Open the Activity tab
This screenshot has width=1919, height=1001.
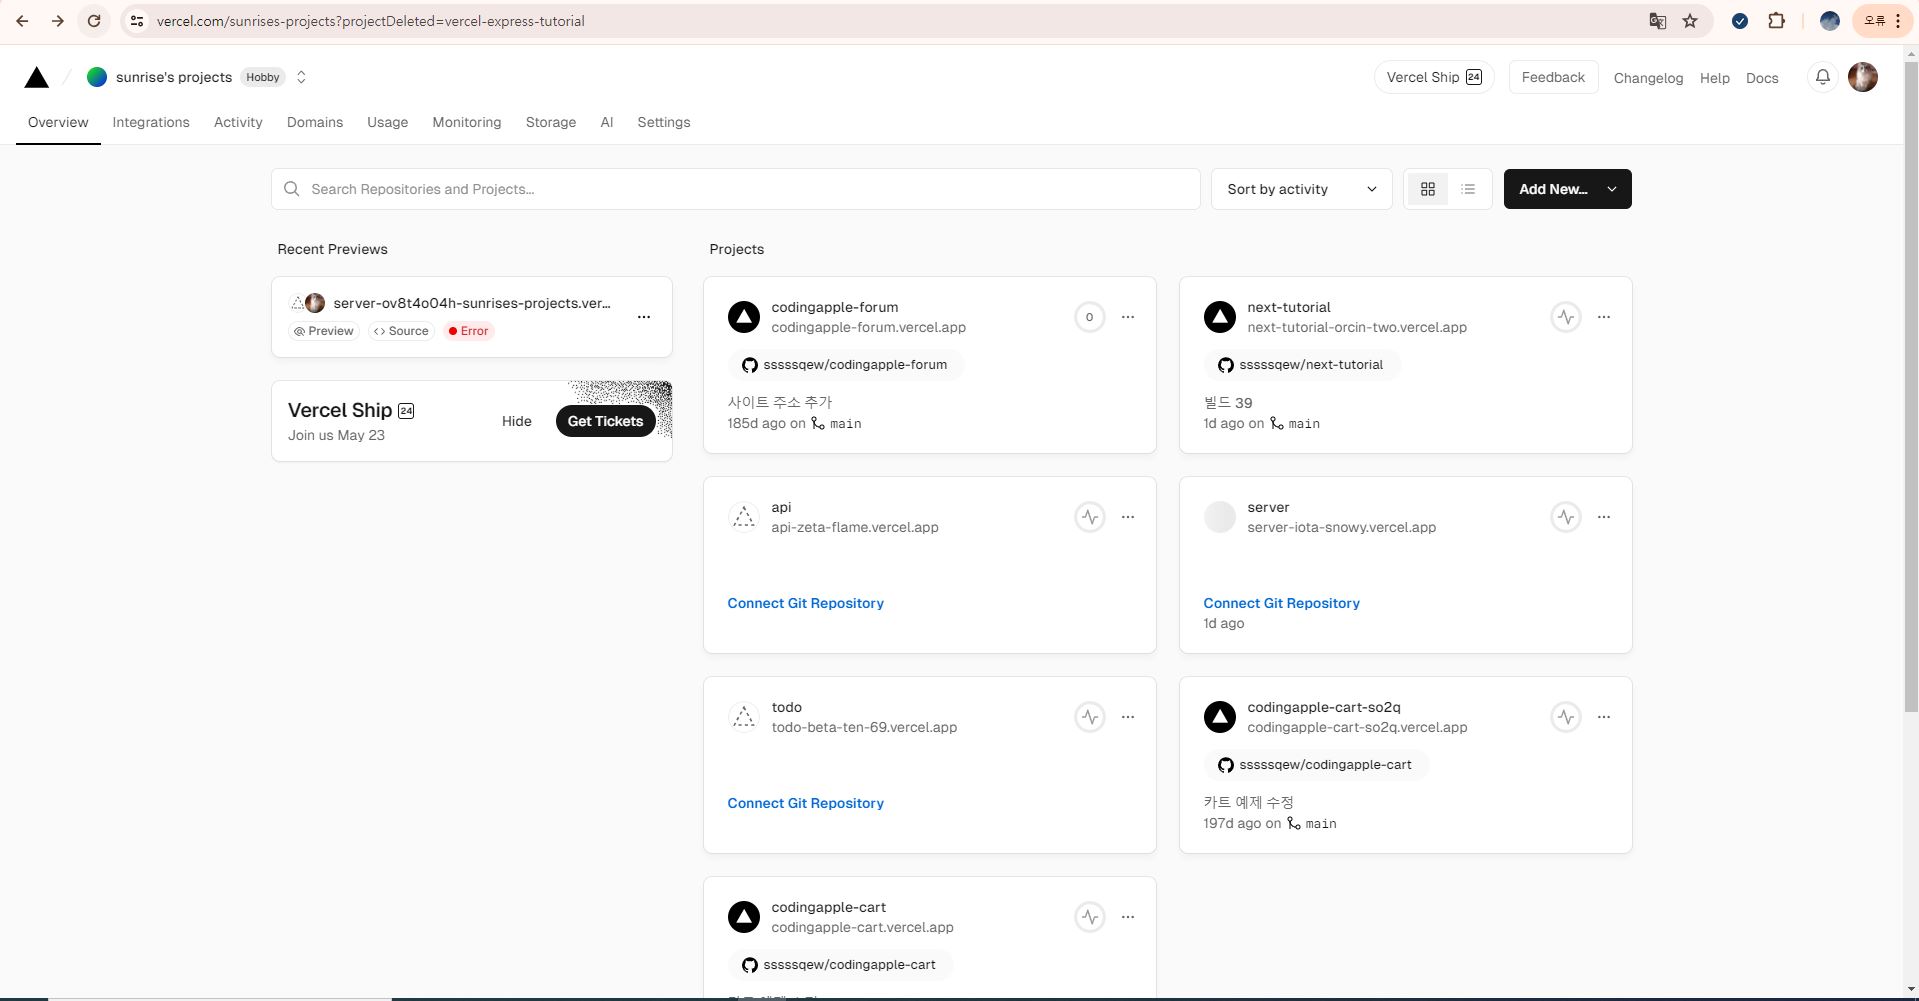point(238,122)
